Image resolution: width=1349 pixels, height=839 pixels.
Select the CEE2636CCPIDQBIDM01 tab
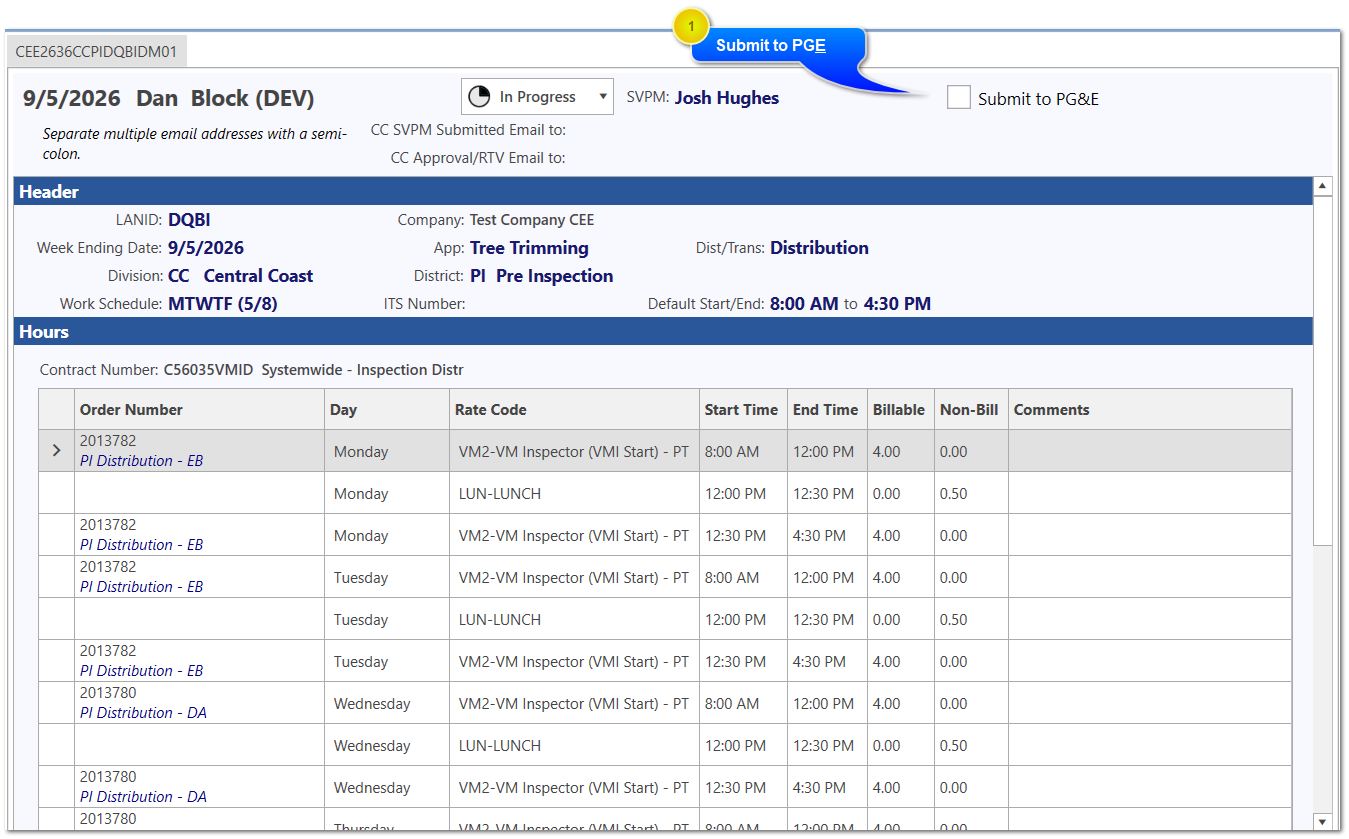(x=96, y=52)
